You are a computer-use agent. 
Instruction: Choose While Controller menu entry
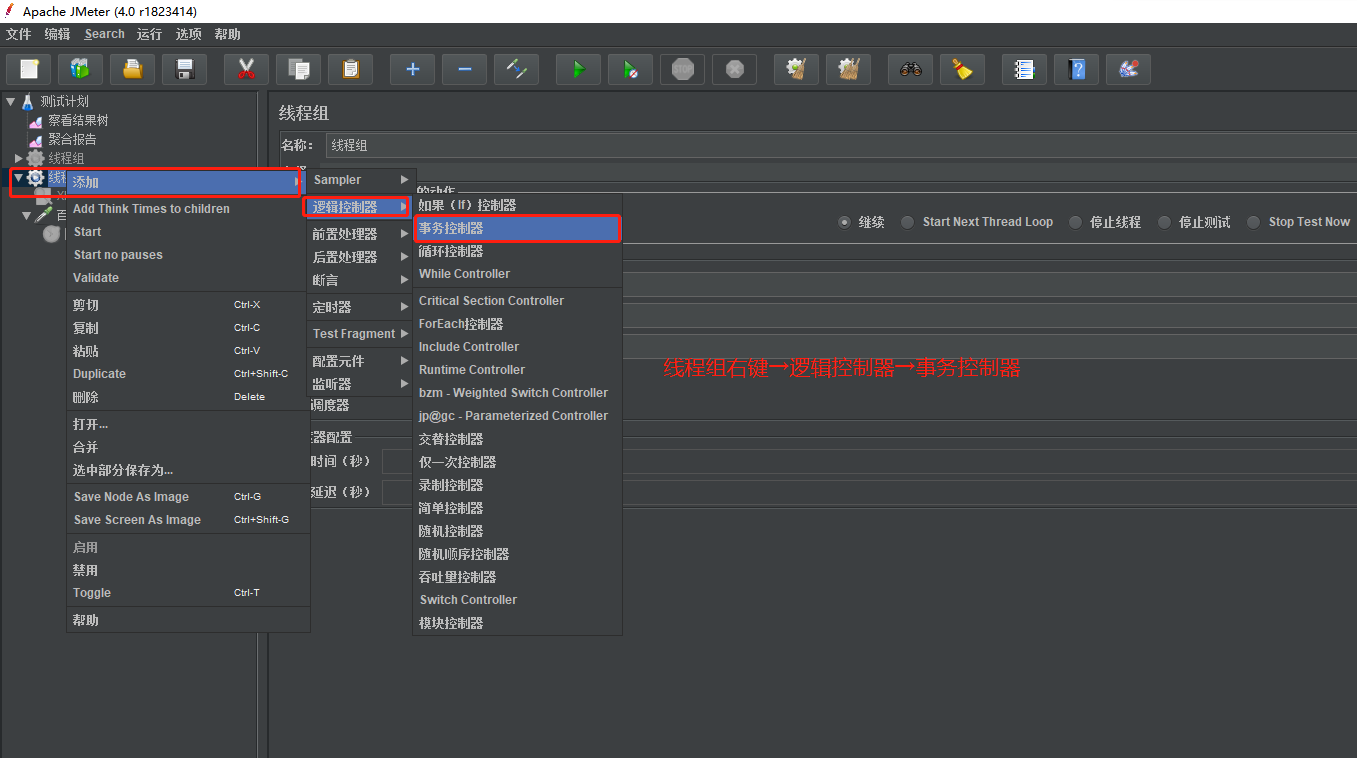coord(518,274)
